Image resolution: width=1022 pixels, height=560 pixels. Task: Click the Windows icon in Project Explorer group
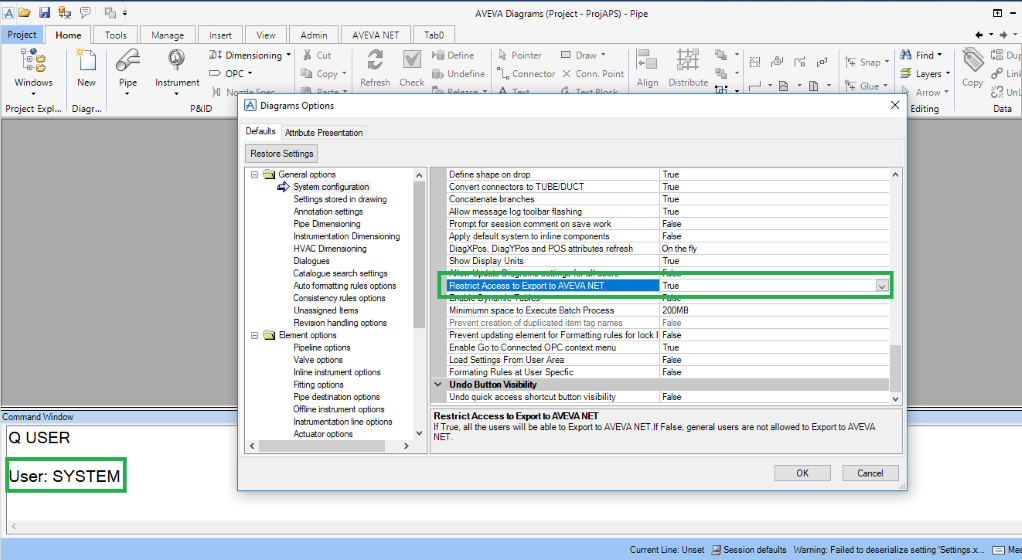point(33,62)
